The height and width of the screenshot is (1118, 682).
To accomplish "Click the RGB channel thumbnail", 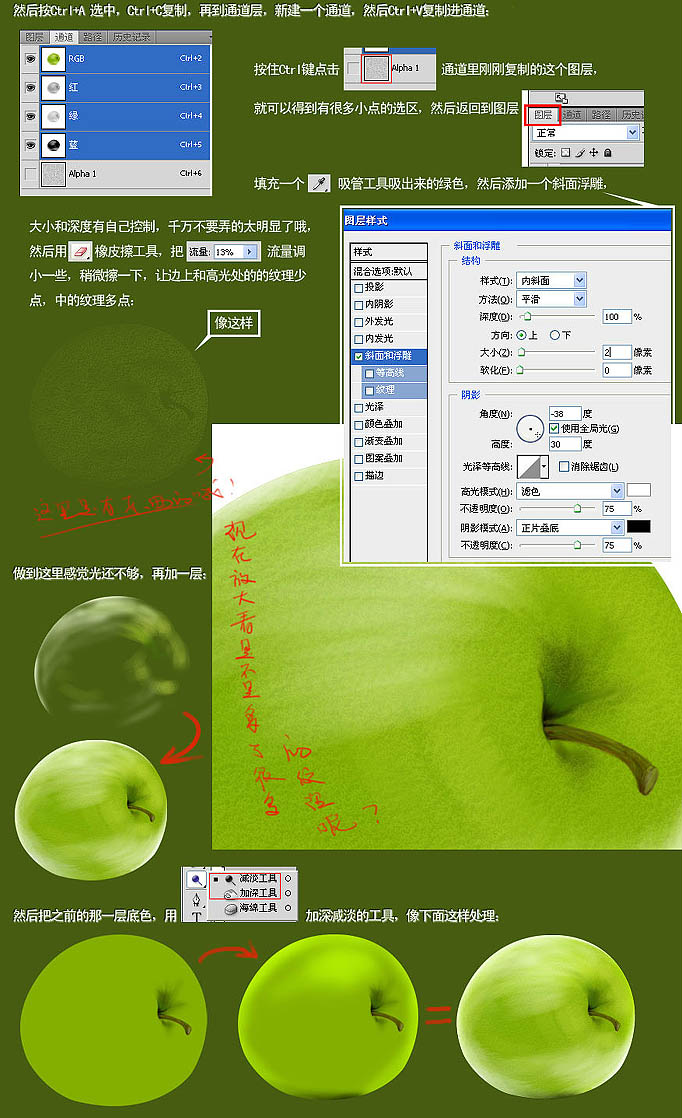I will tap(53, 59).
